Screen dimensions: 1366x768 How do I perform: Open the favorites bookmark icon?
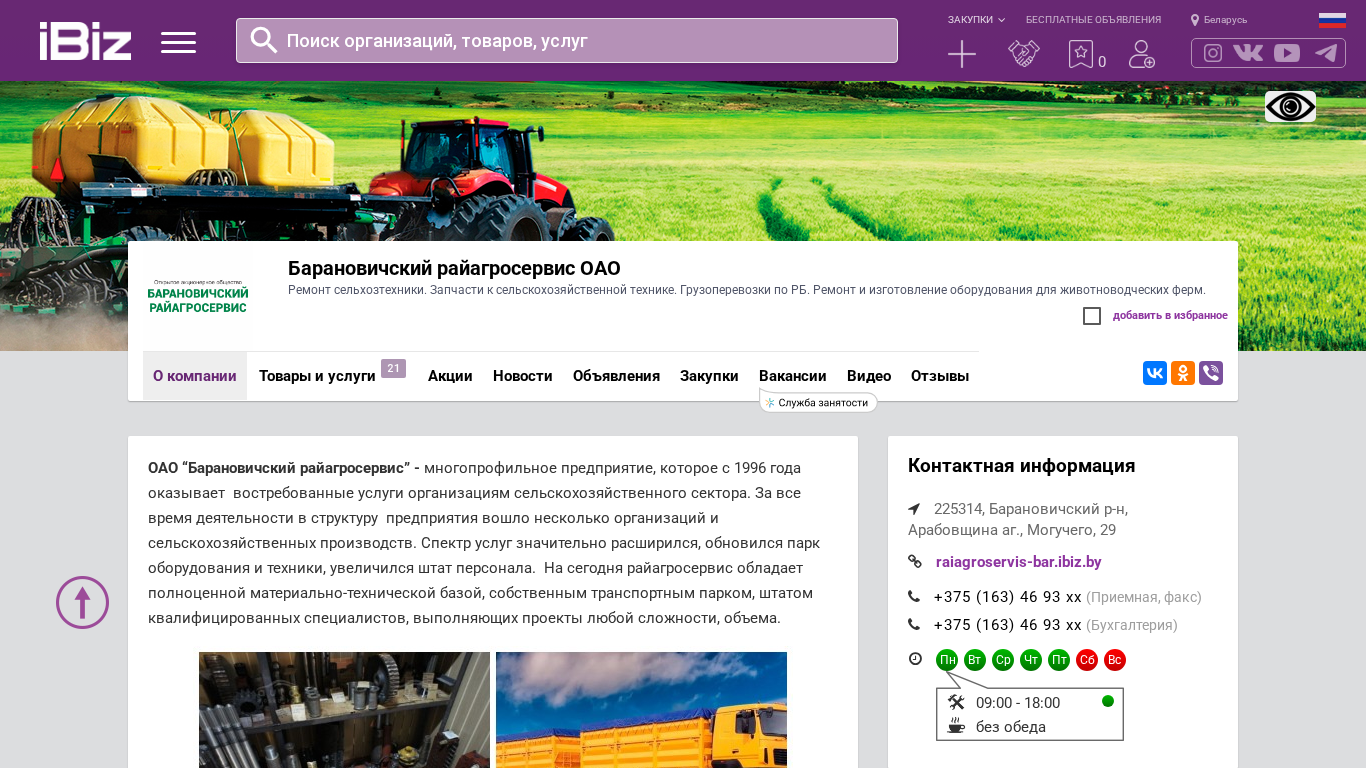click(1080, 54)
